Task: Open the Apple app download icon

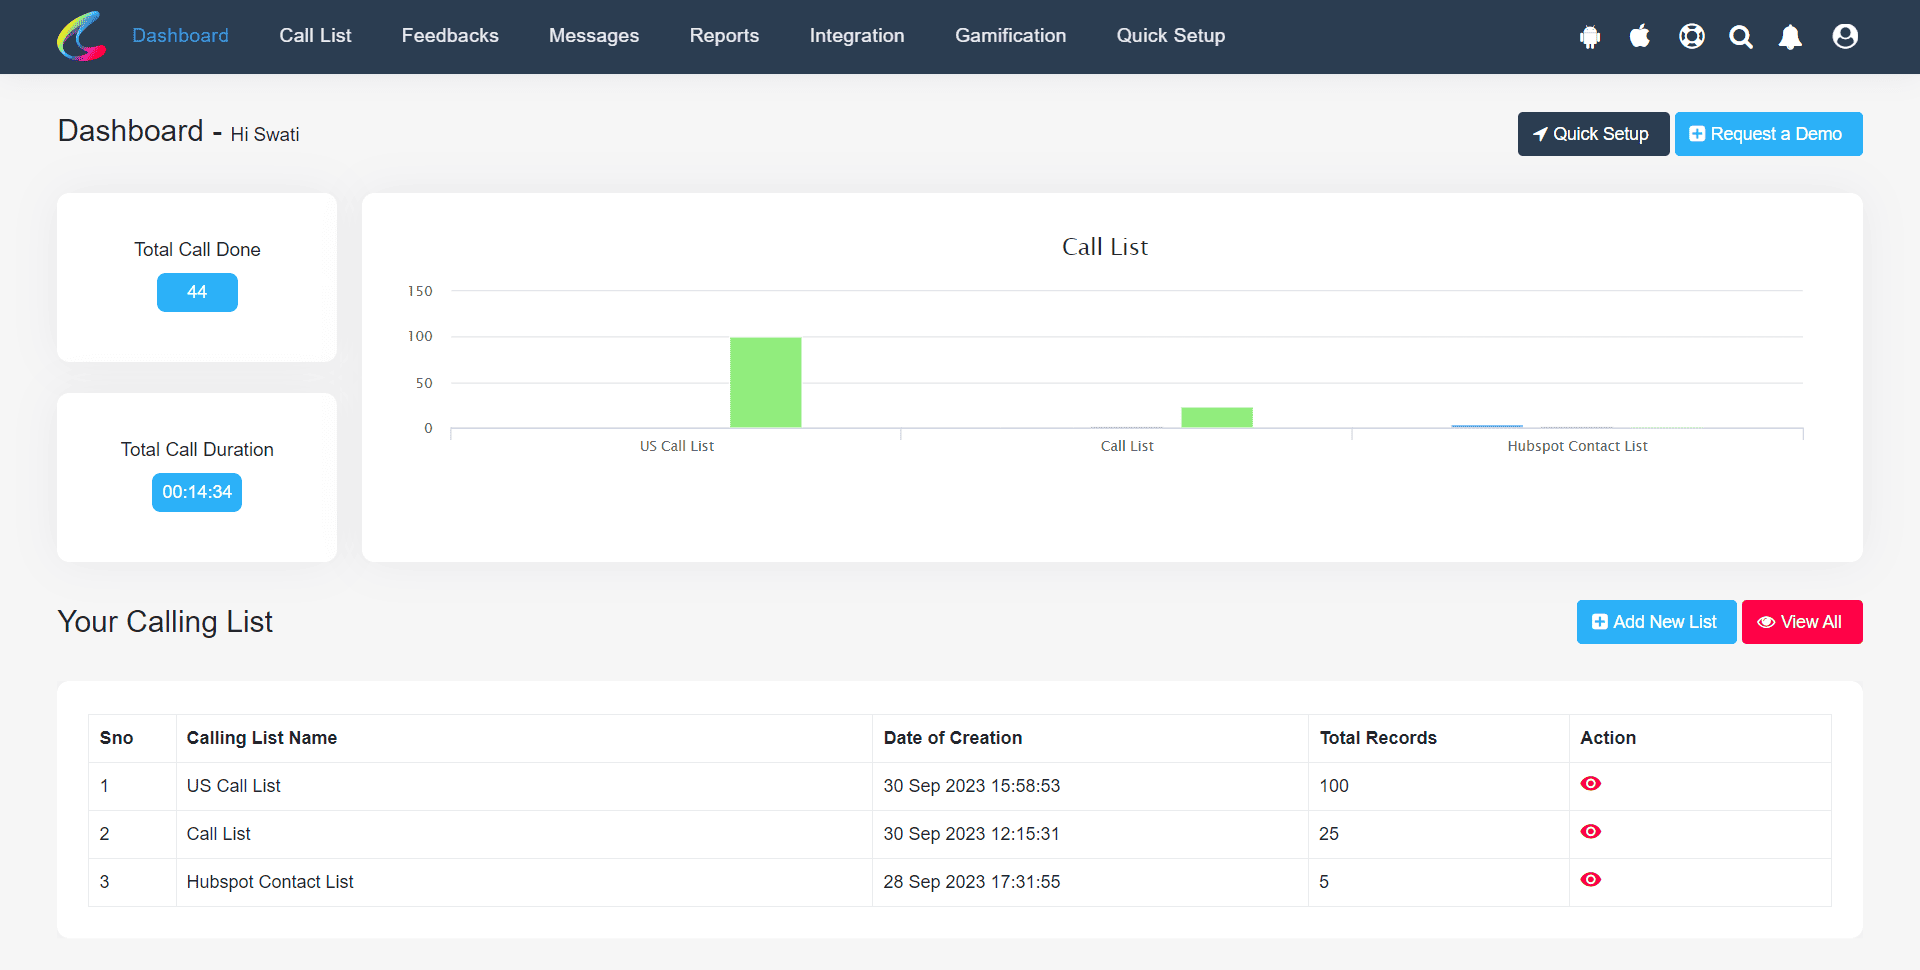Action: 1640,37
